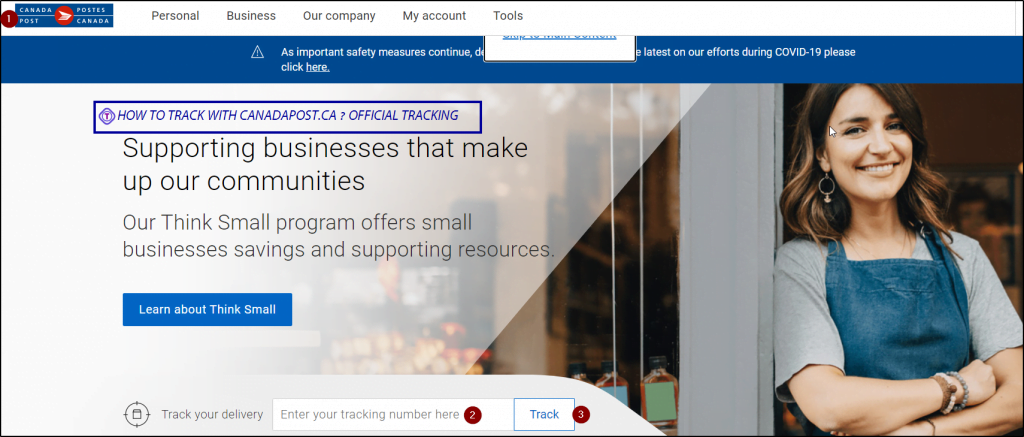Open the Business menu
Screen dimensions: 1024x437
251,16
